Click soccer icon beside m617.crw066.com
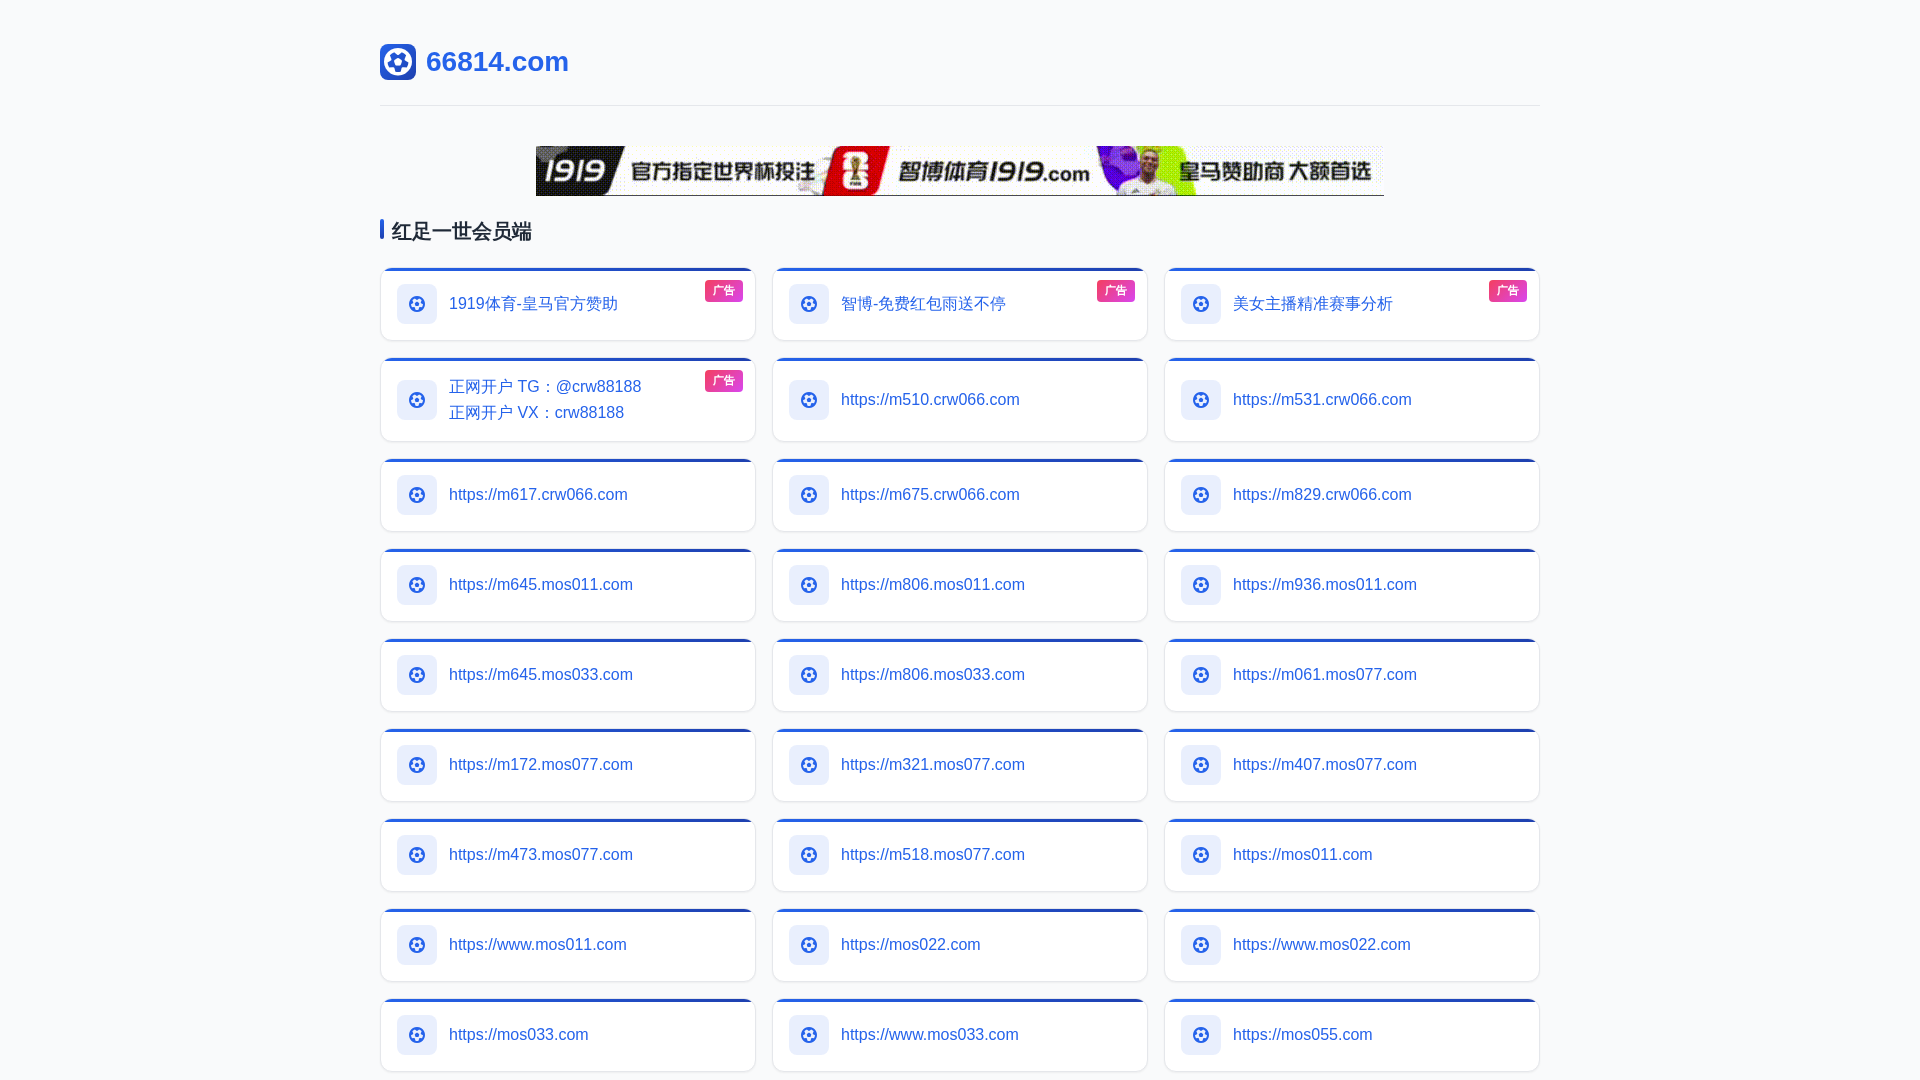 (x=417, y=495)
